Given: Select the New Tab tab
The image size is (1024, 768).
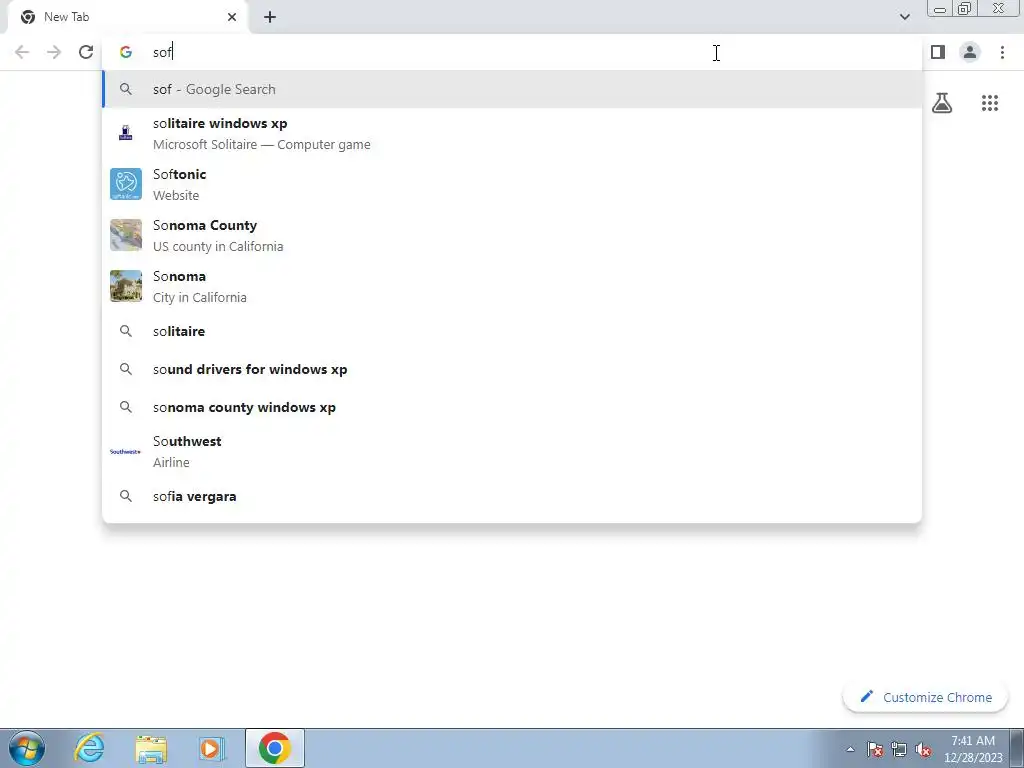Looking at the screenshot, I should [x=127, y=17].
